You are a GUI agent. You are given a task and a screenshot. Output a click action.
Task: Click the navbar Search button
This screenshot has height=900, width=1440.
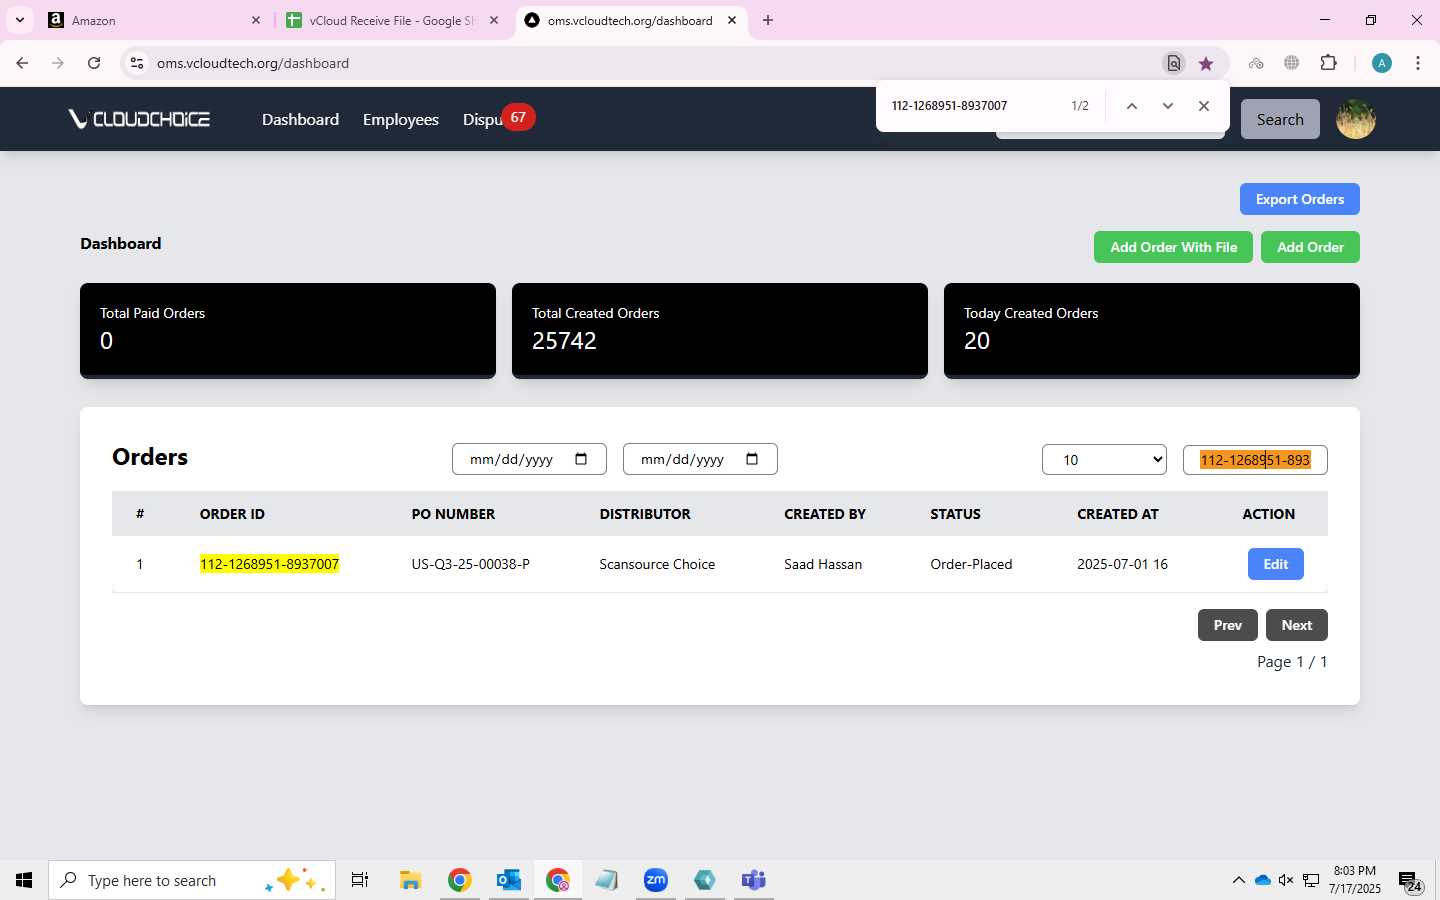point(1280,119)
